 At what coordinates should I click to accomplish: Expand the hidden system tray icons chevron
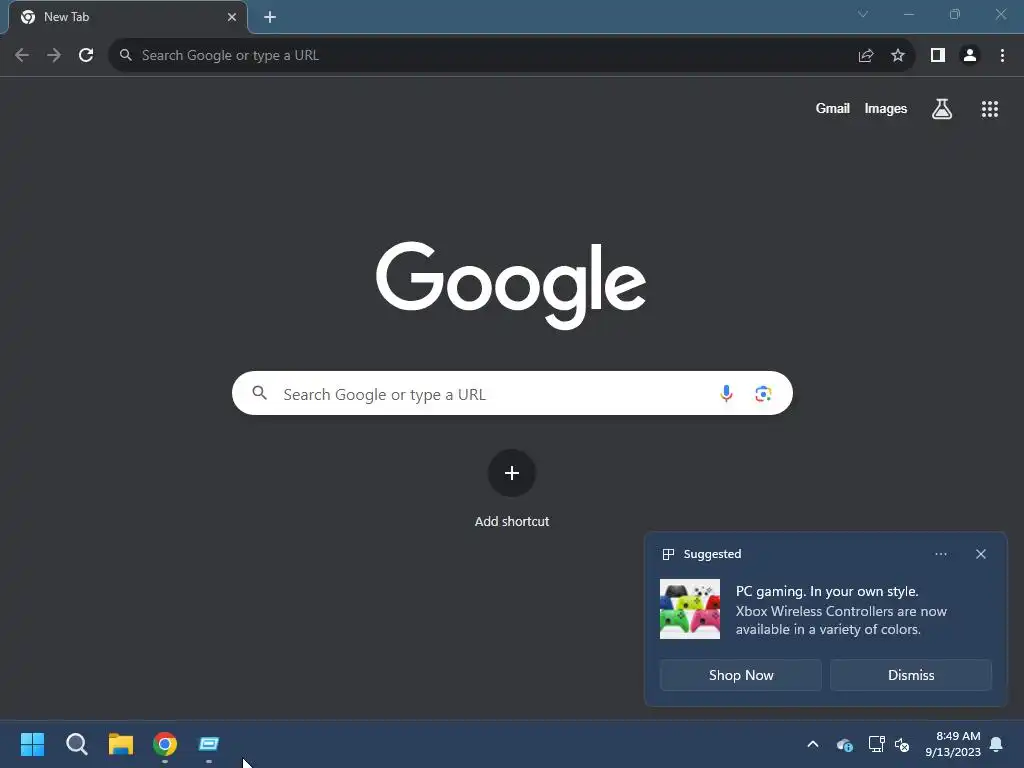click(813, 744)
